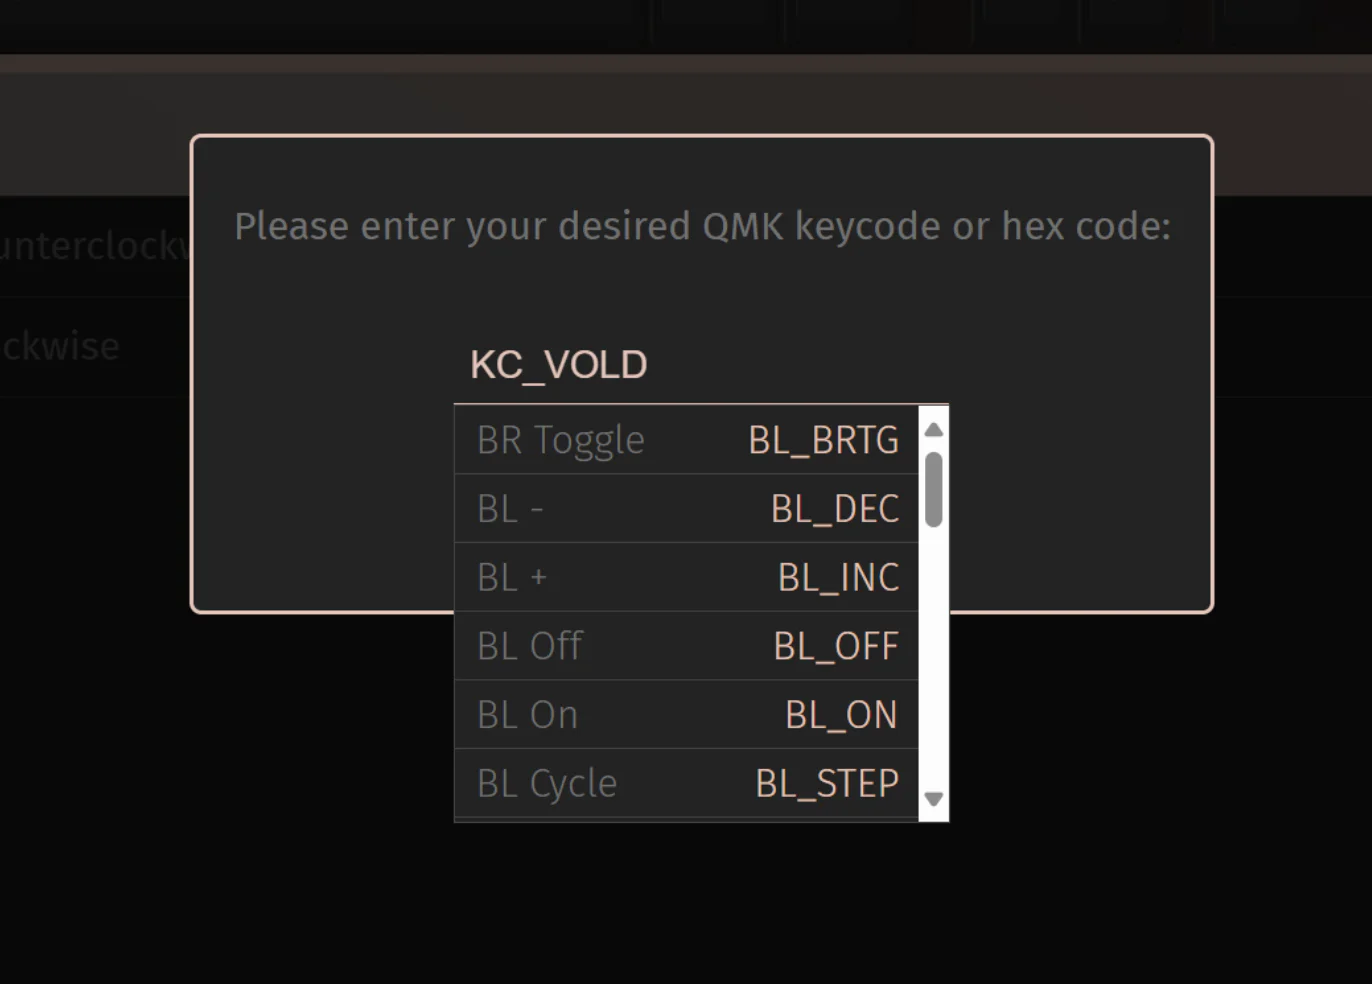Viewport: 1372px width, 984px height.
Task: Click the counterclockwise row behind the dialog
Action: pos(95,246)
